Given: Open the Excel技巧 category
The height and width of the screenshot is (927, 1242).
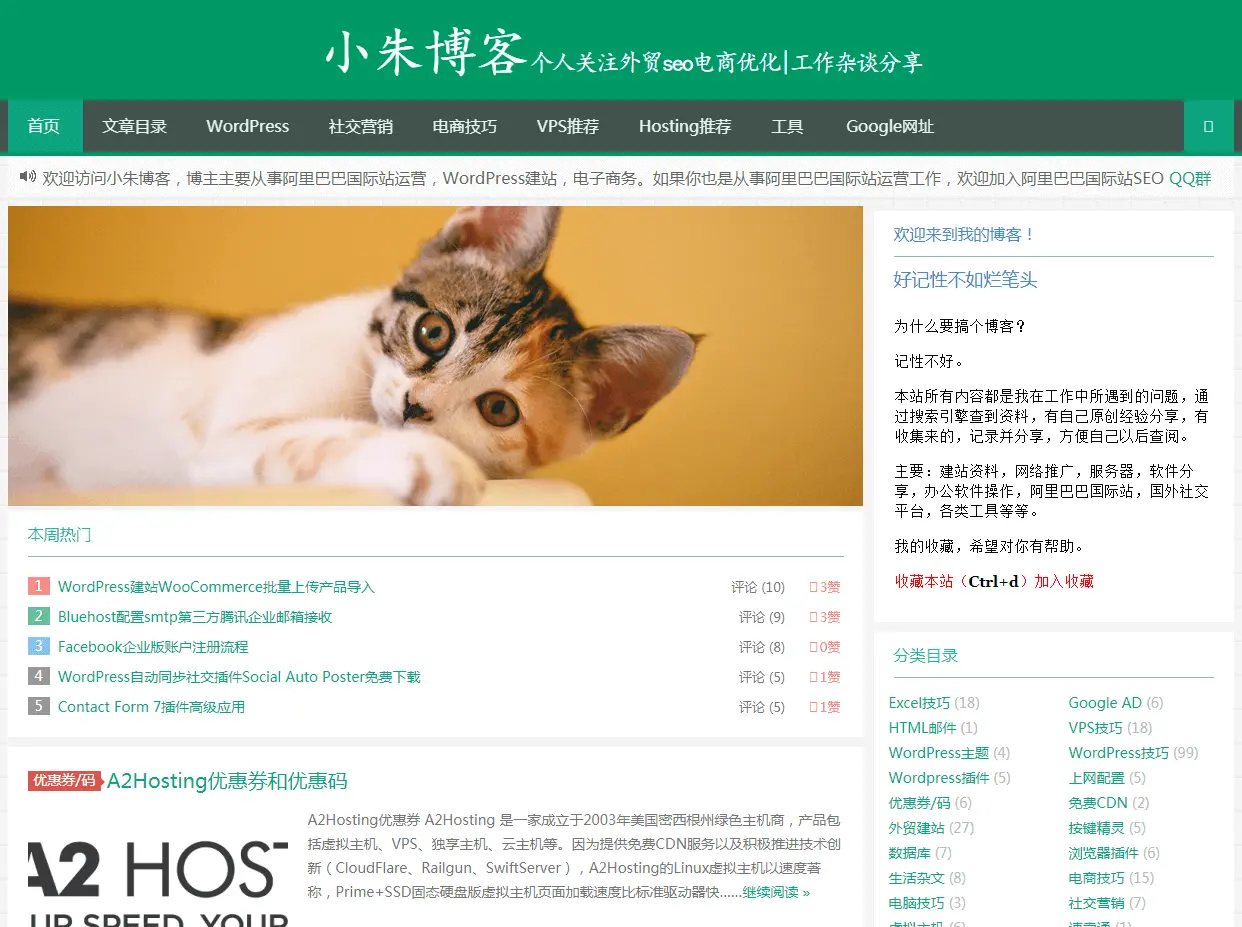Looking at the screenshot, I should 920,703.
